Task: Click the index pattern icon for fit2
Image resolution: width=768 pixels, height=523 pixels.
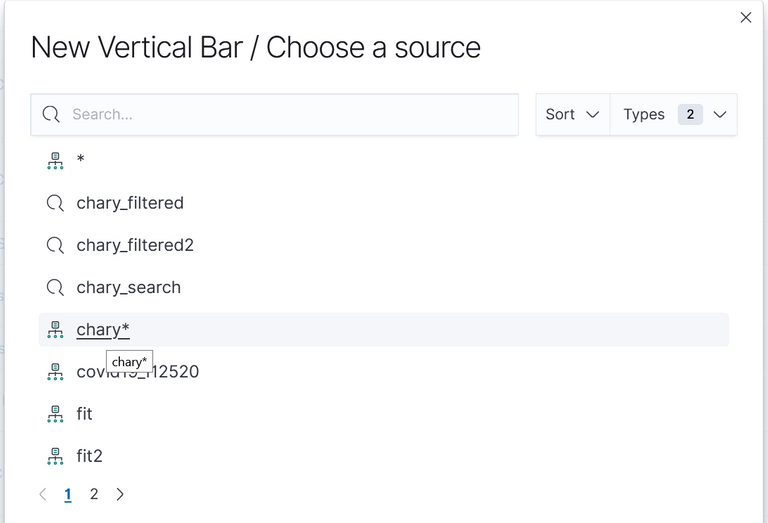Action: pos(55,456)
